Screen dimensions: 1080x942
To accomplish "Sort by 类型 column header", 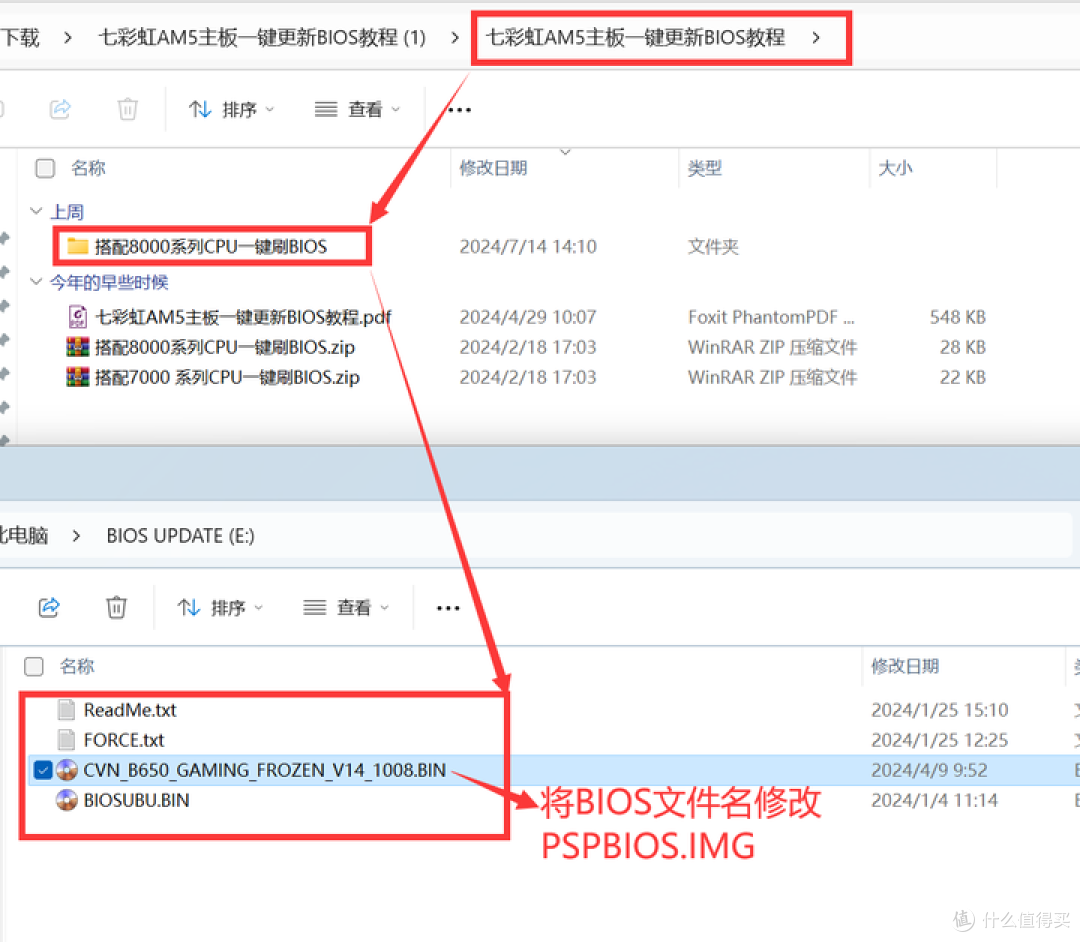I will click(705, 168).
